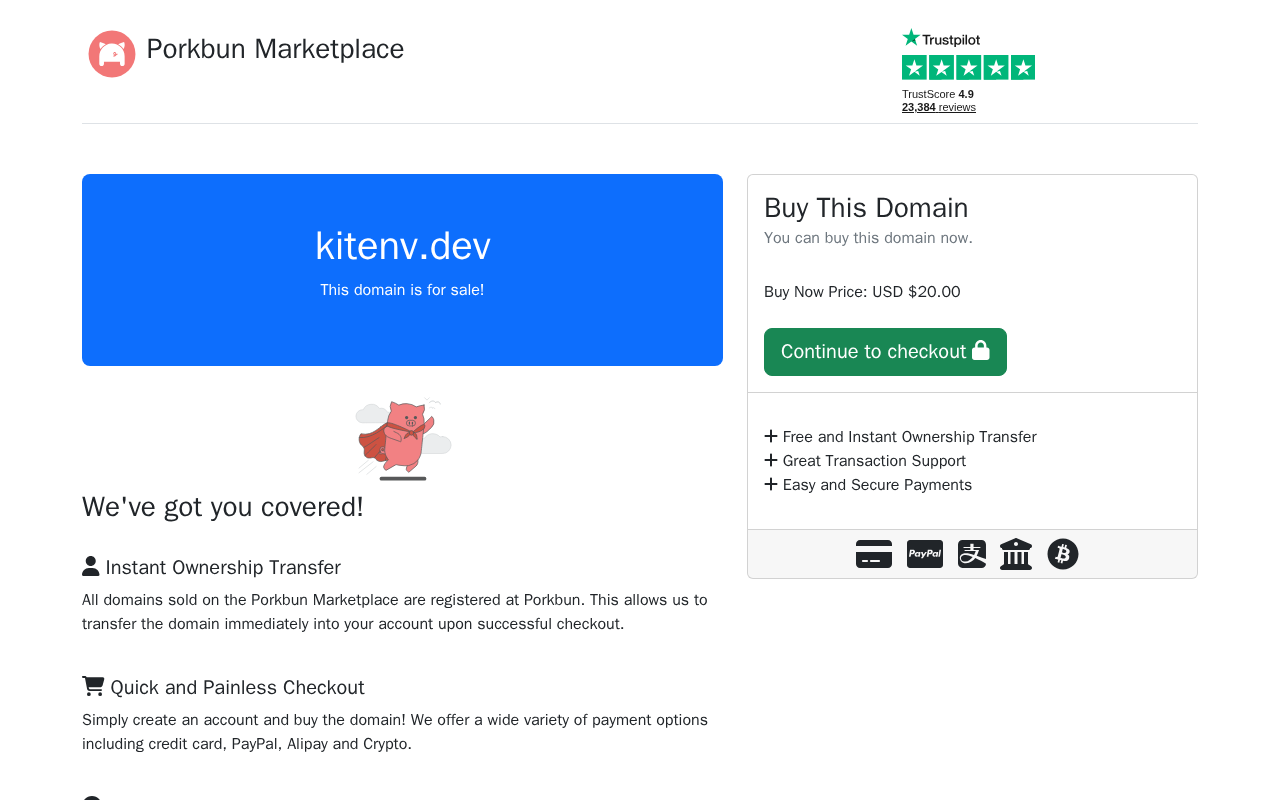This screenshot has width=1280, height=800.
Task: Click the bank transfer building icon
Action: coord(1016,554)
